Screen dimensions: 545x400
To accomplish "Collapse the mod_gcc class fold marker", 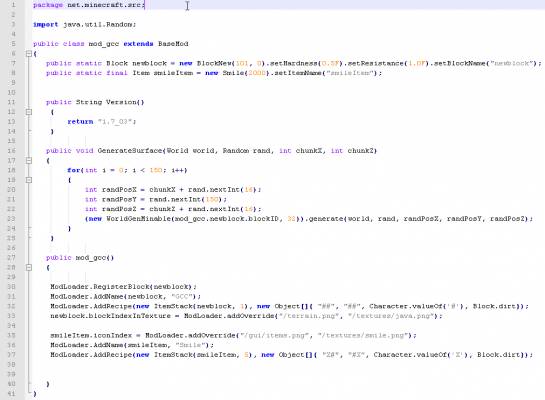I will point(29,54).
